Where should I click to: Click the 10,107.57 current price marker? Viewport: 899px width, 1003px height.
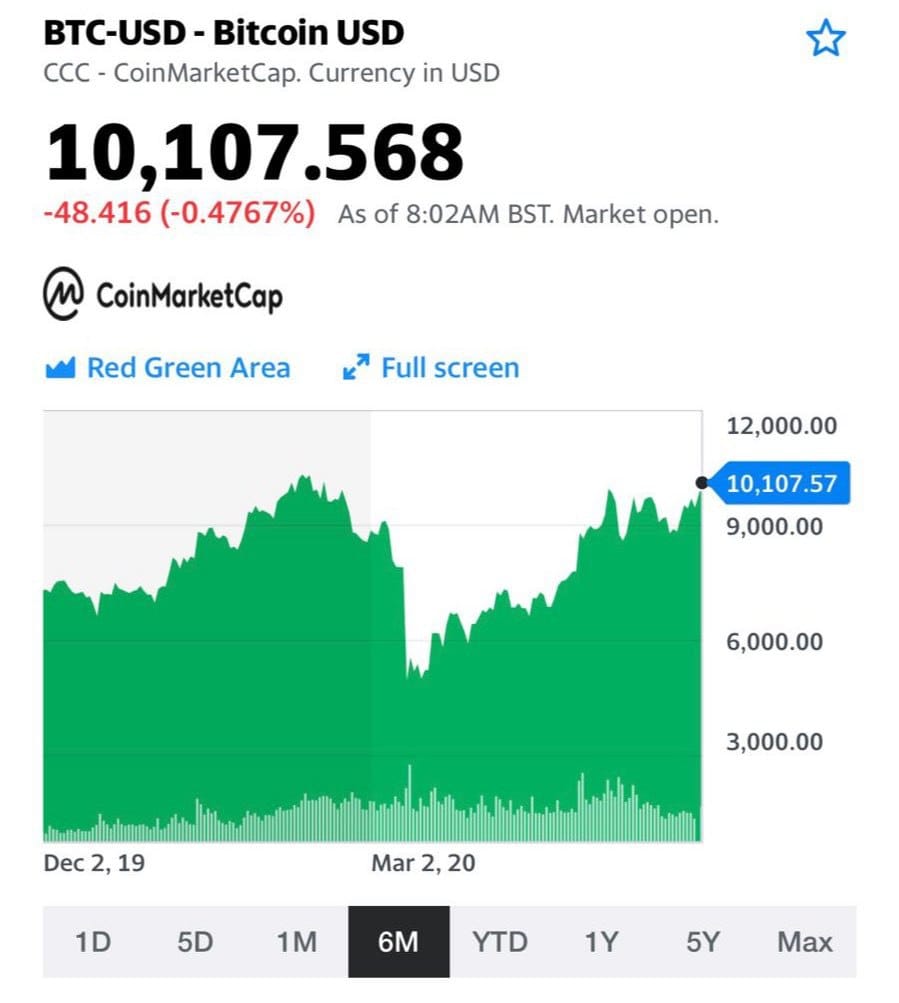click(781, 483)
